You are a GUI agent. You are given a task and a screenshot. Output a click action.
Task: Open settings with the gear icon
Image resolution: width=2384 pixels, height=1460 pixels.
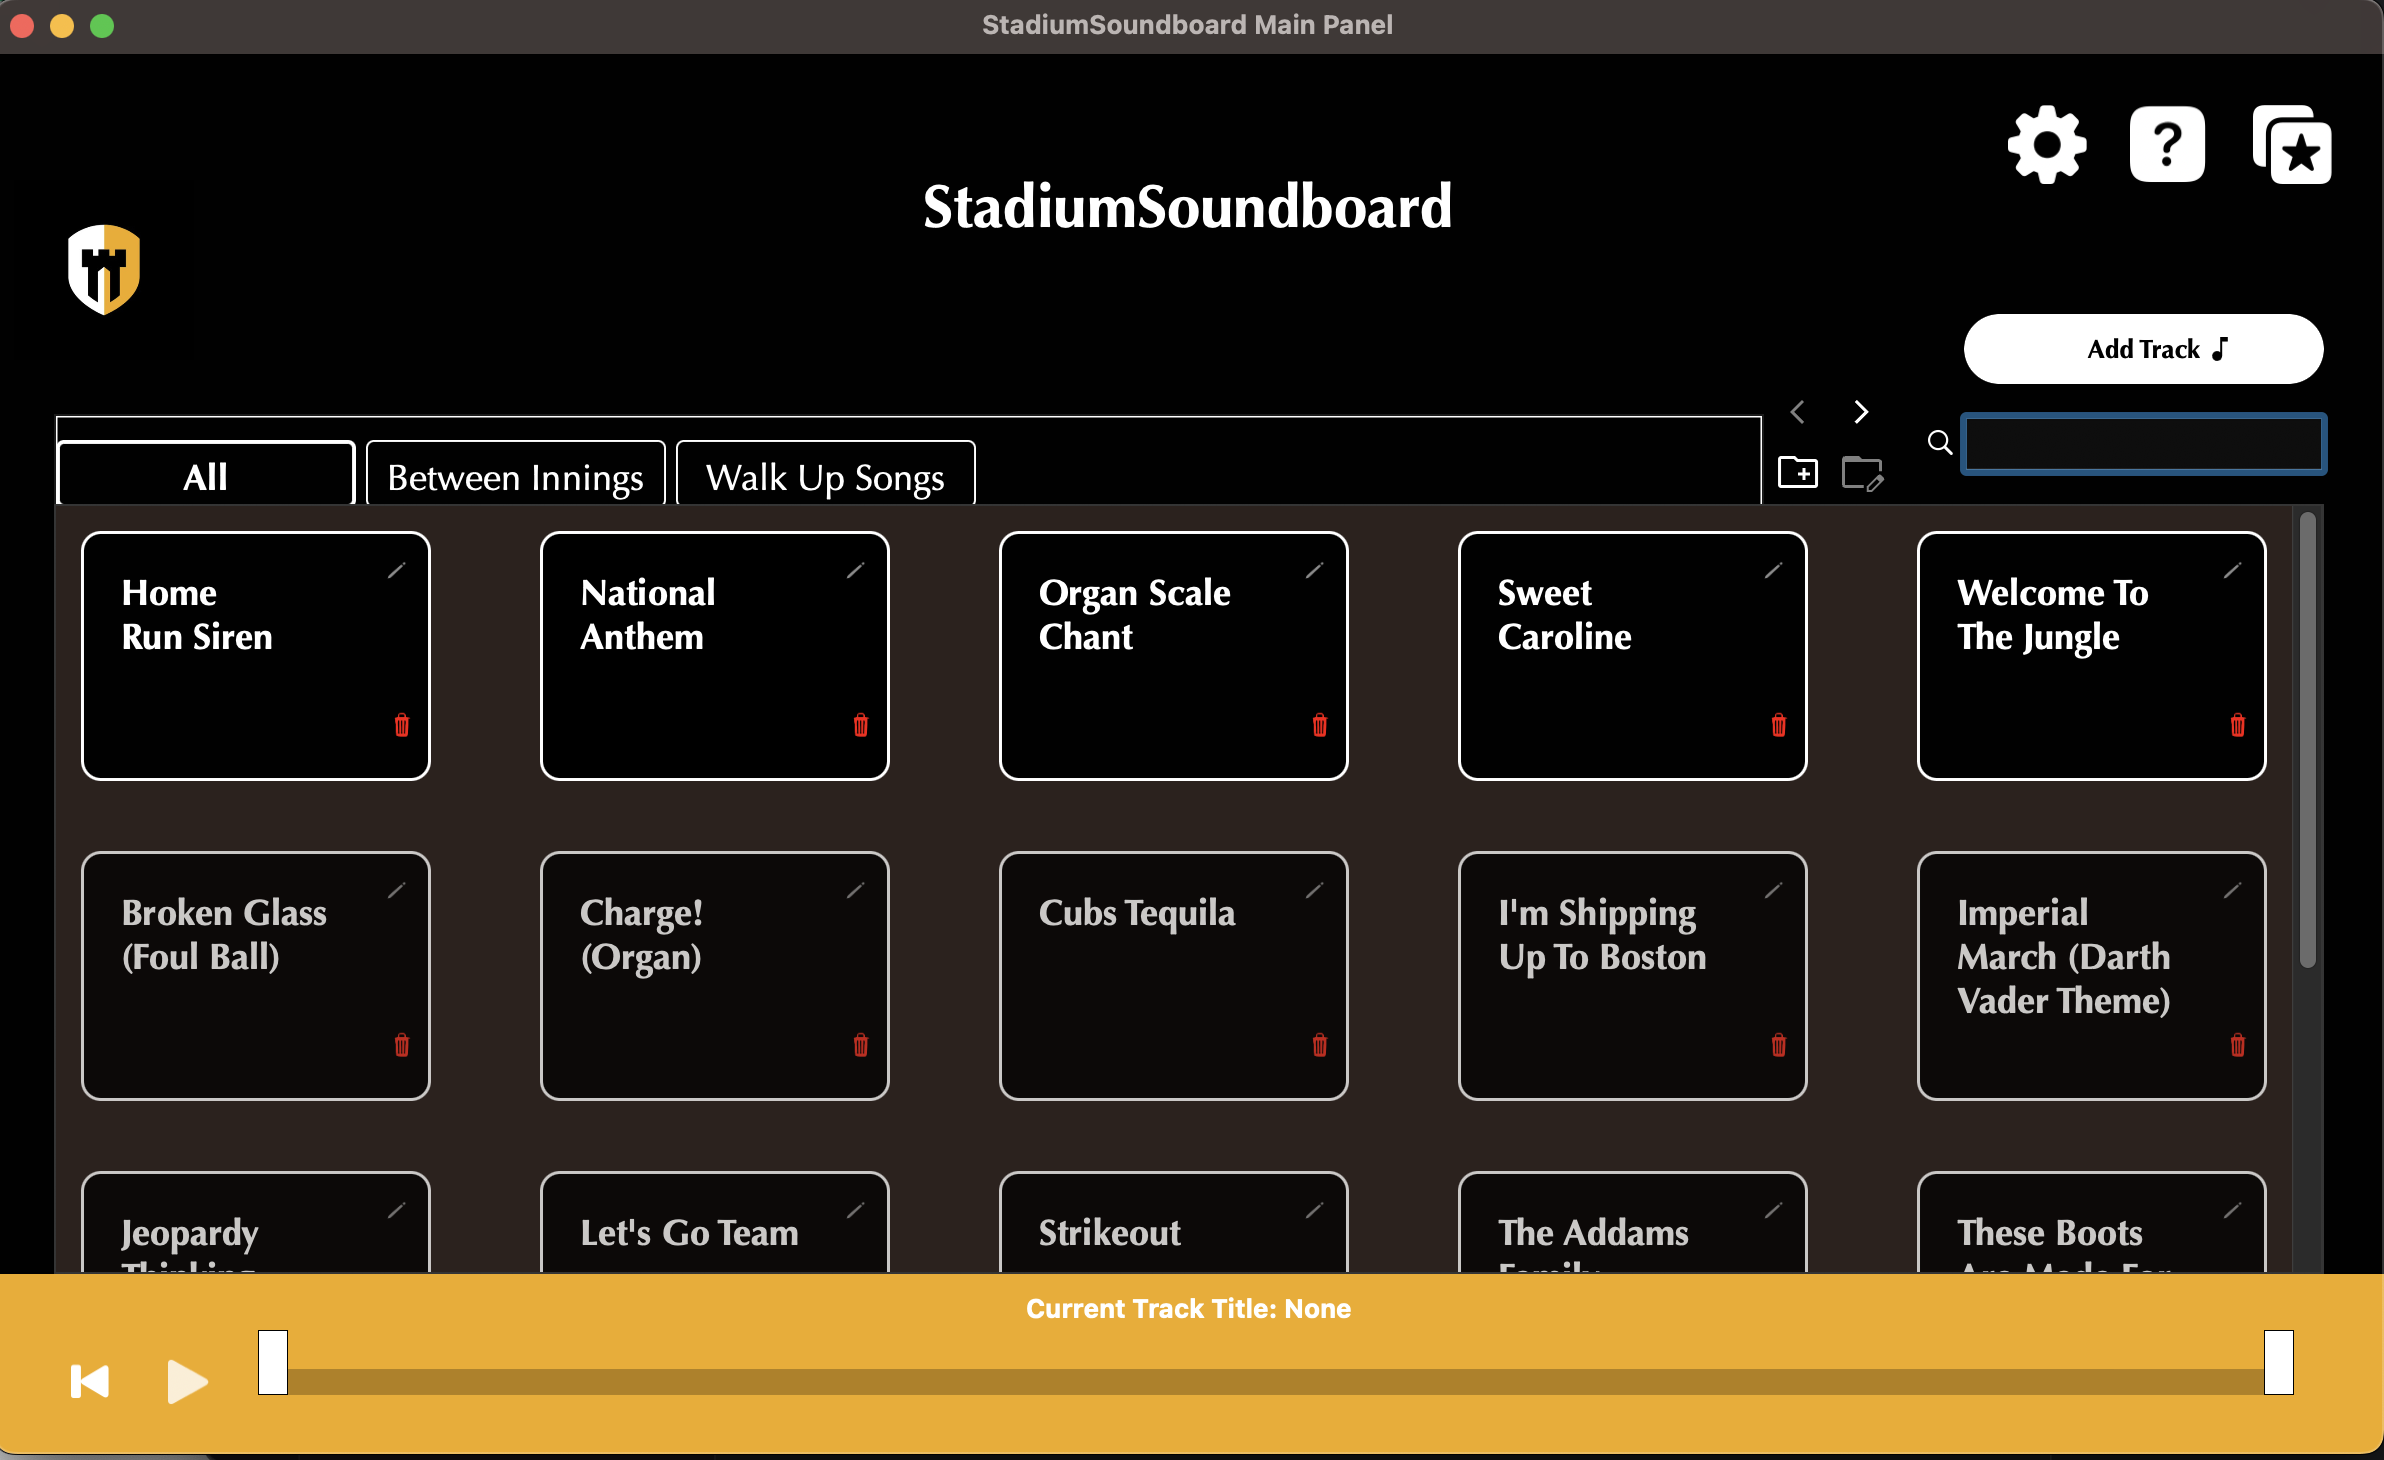[x=2047, y=145]
